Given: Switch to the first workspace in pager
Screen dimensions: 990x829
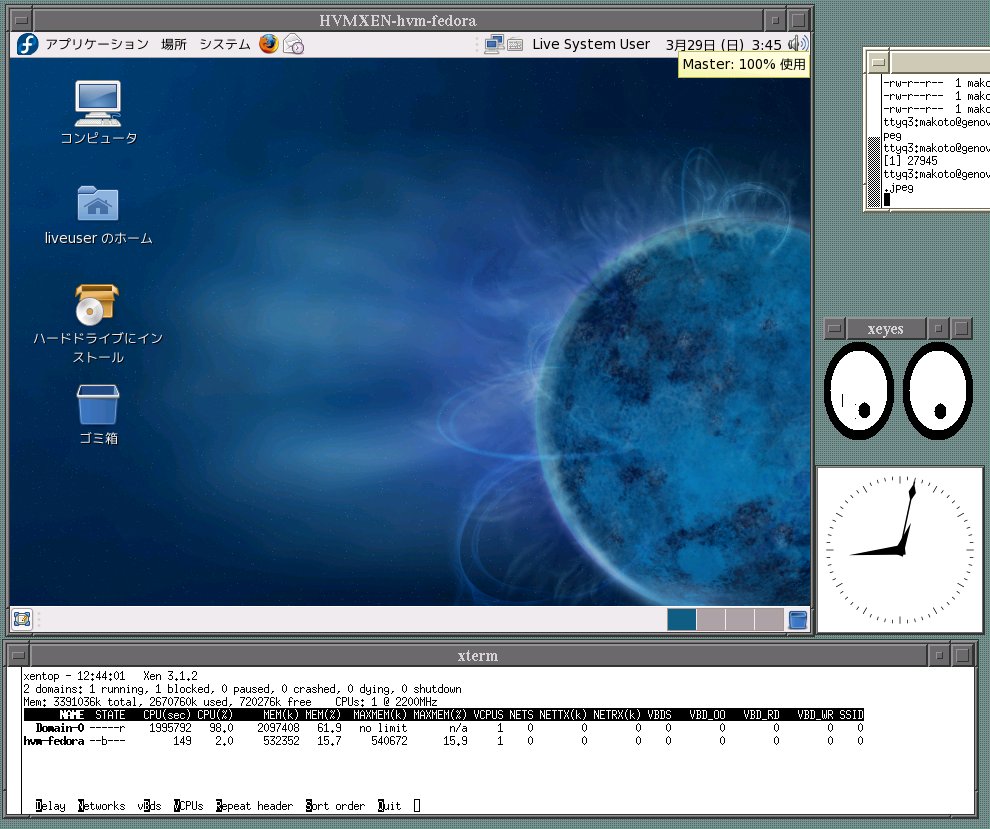Looking at the screenshot, I should point(681,619).
